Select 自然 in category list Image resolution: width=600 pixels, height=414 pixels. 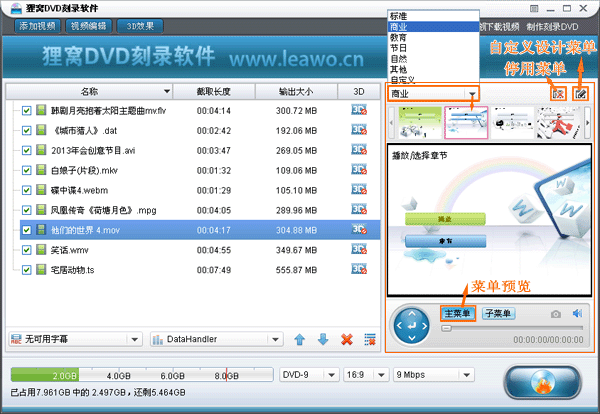point(433,59)
